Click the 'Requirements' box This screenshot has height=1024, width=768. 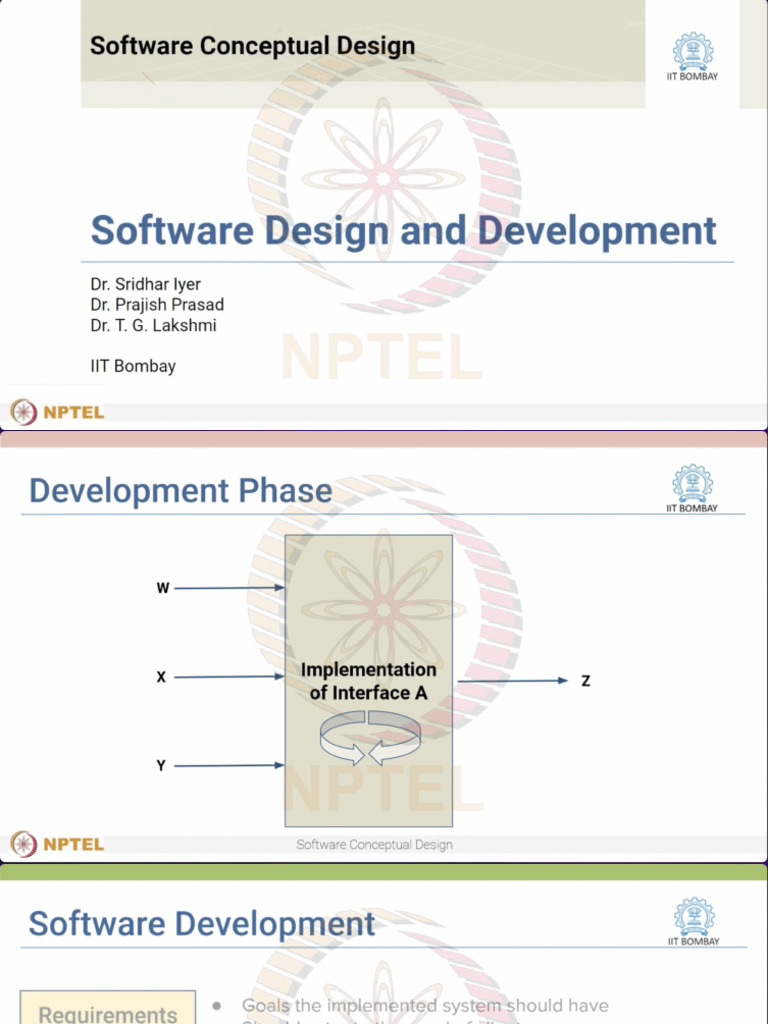pos(108,1007)
